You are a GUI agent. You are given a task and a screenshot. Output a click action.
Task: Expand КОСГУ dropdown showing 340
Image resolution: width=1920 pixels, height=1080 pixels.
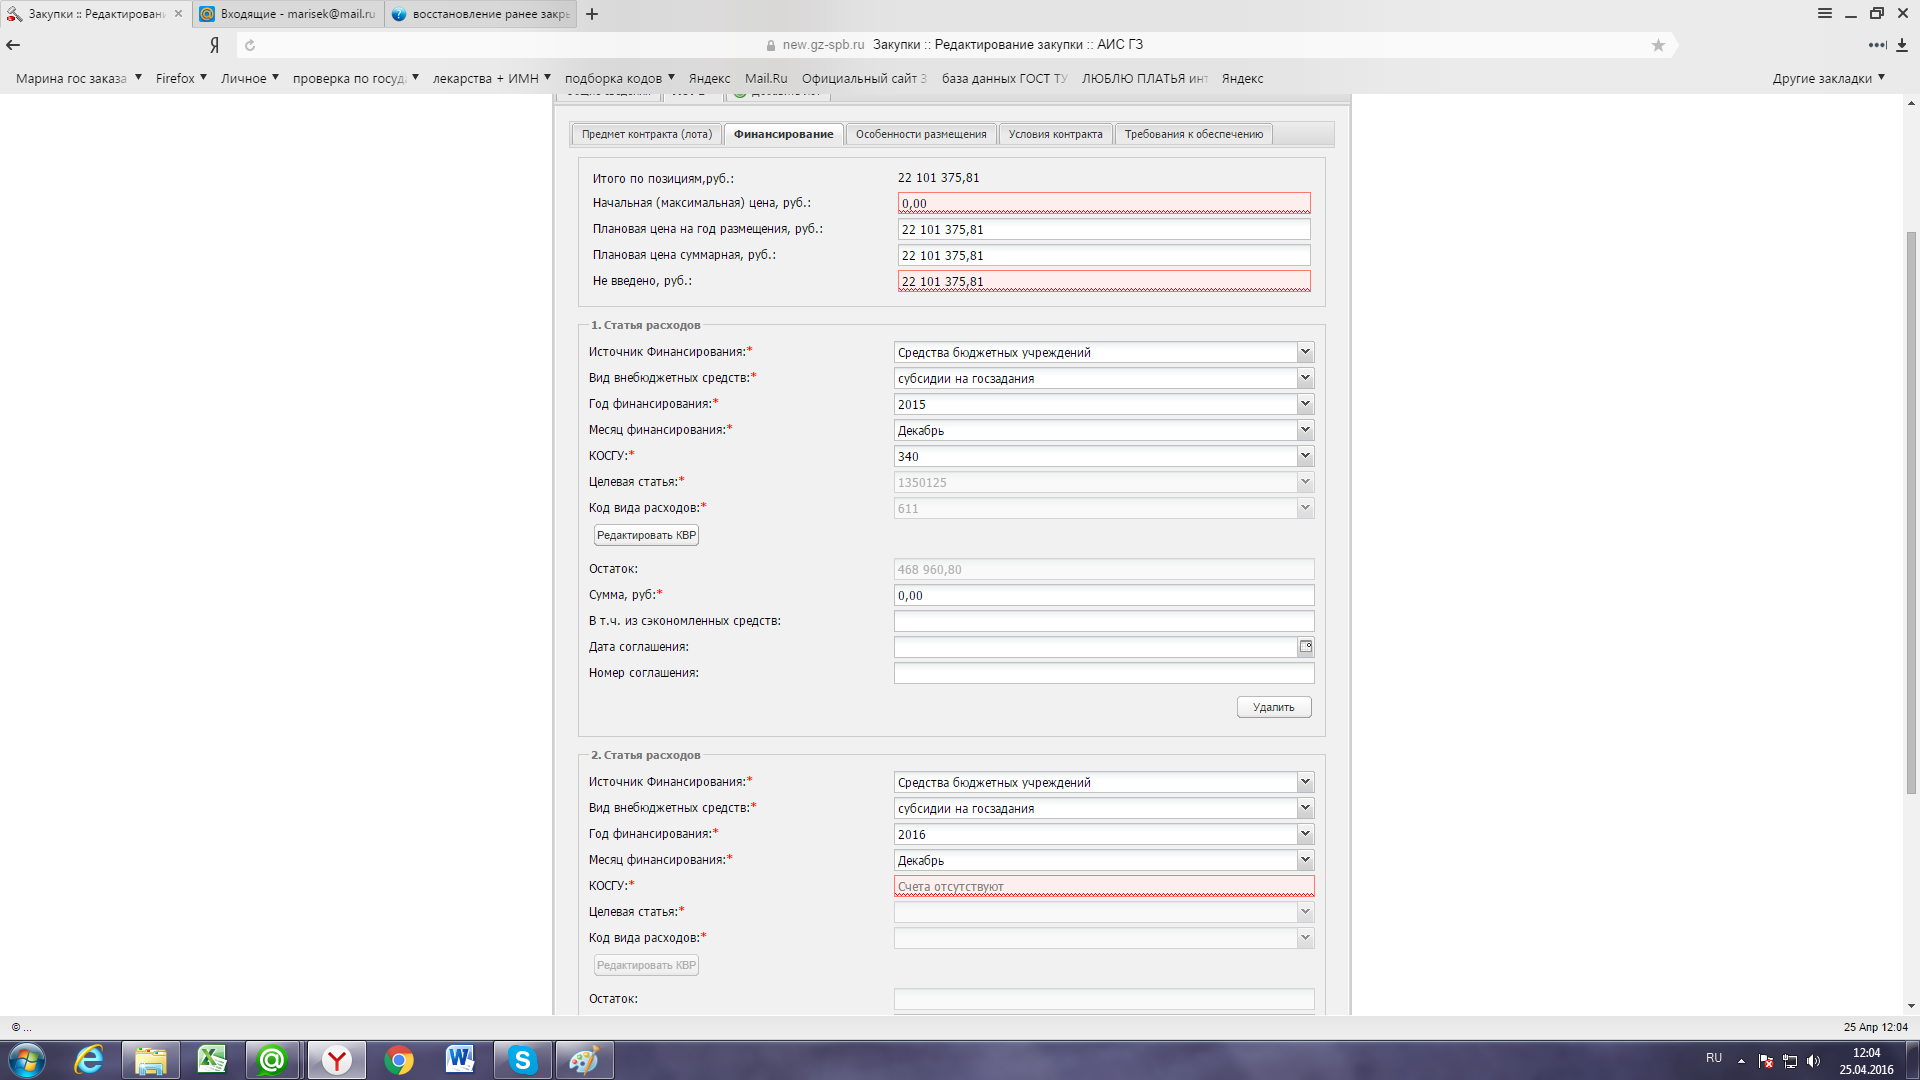pyautogui.click(x=1304, y=456)
